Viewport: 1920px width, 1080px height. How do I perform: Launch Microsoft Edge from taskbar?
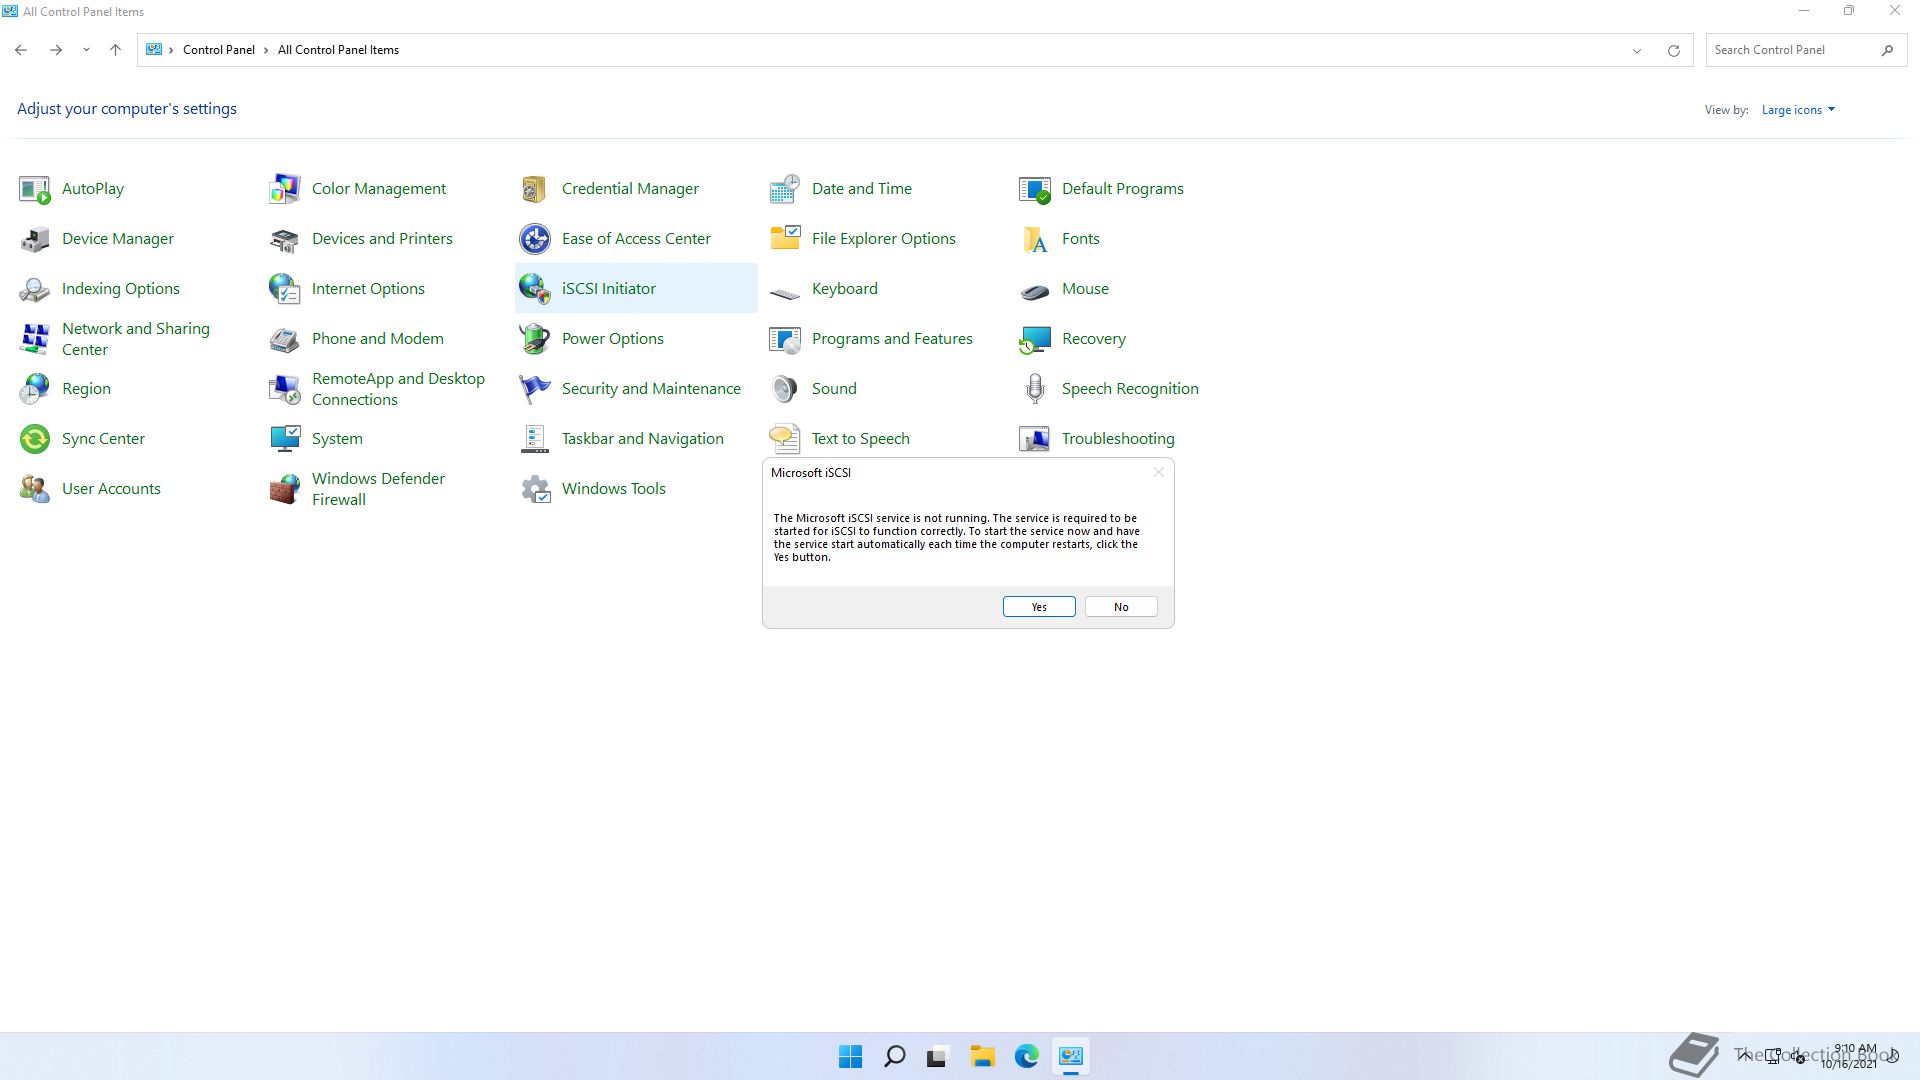[1026, 1057]
